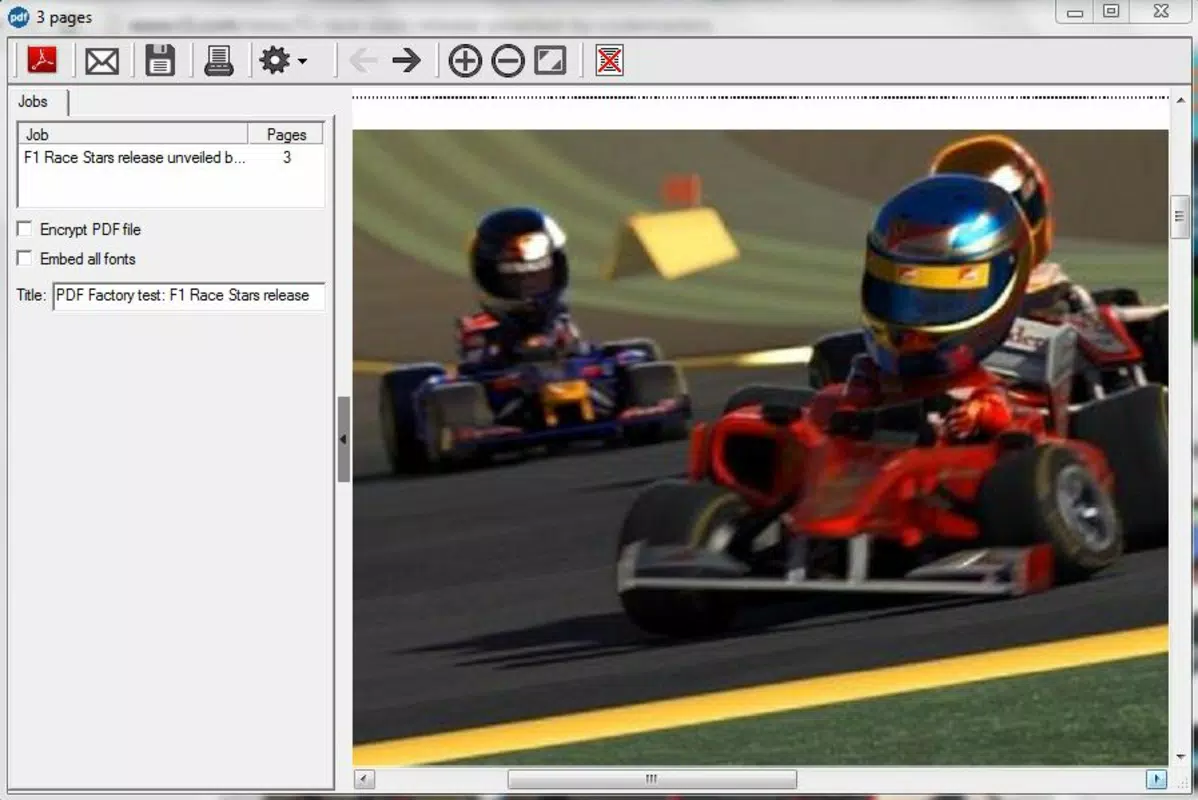The height and width of the screenshot is (800, 1198).
Task: Print the document using printer icon
Action: [x=219, y=60]
